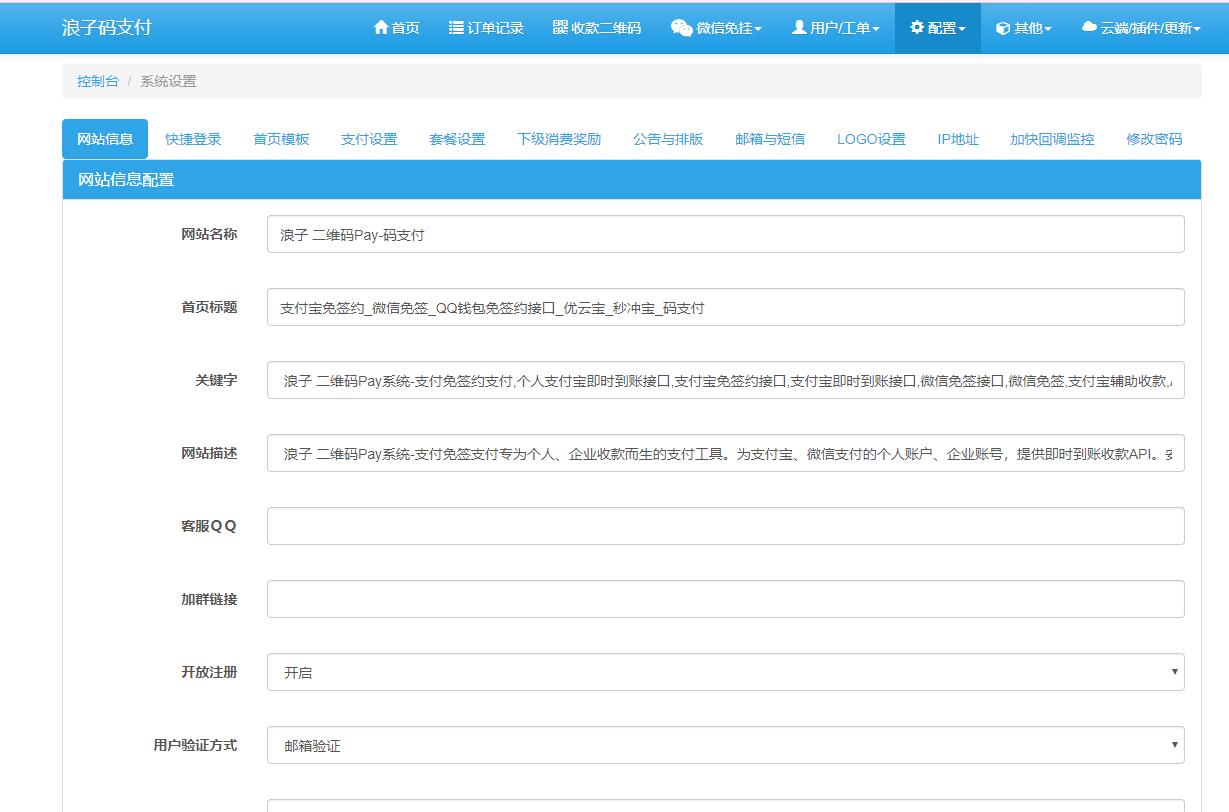
Task: Switch to the 网站信息 tab
Action: pyautogui.click(x=105, y=139)
